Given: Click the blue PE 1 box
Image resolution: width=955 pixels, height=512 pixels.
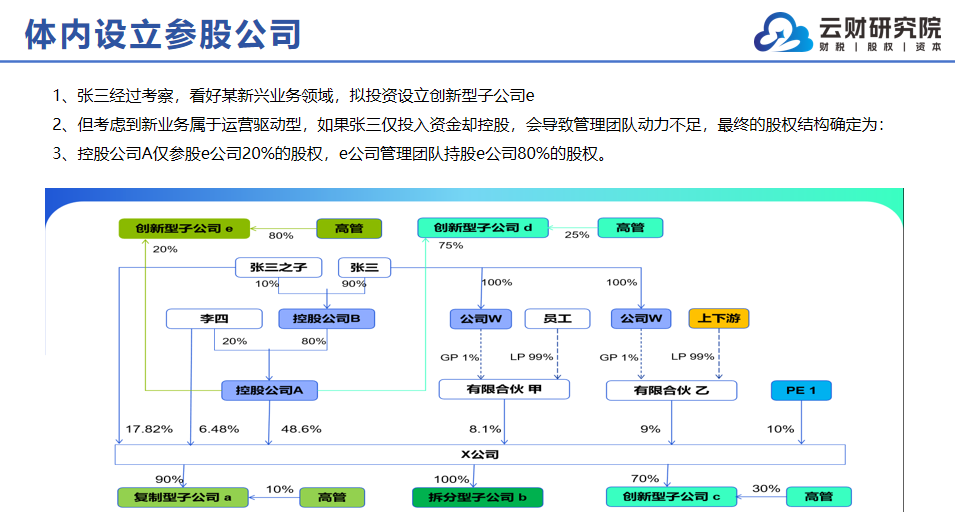Looking at the screenshot, I should point(801,390).
